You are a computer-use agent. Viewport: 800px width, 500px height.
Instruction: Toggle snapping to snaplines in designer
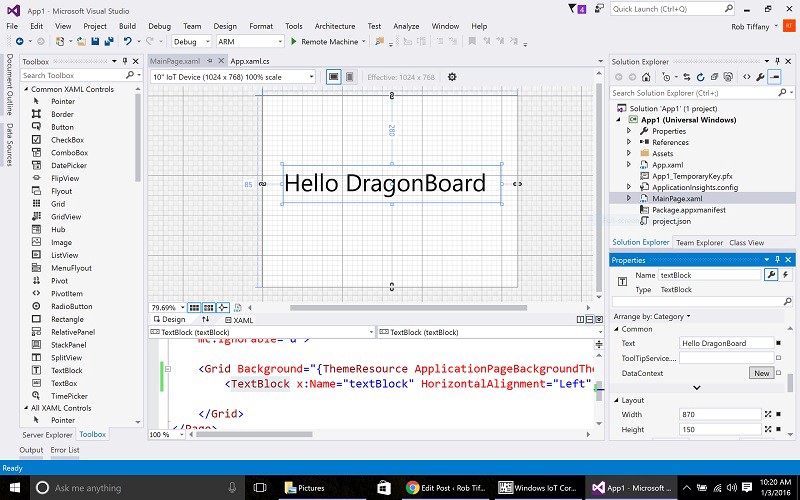point(223,307)
